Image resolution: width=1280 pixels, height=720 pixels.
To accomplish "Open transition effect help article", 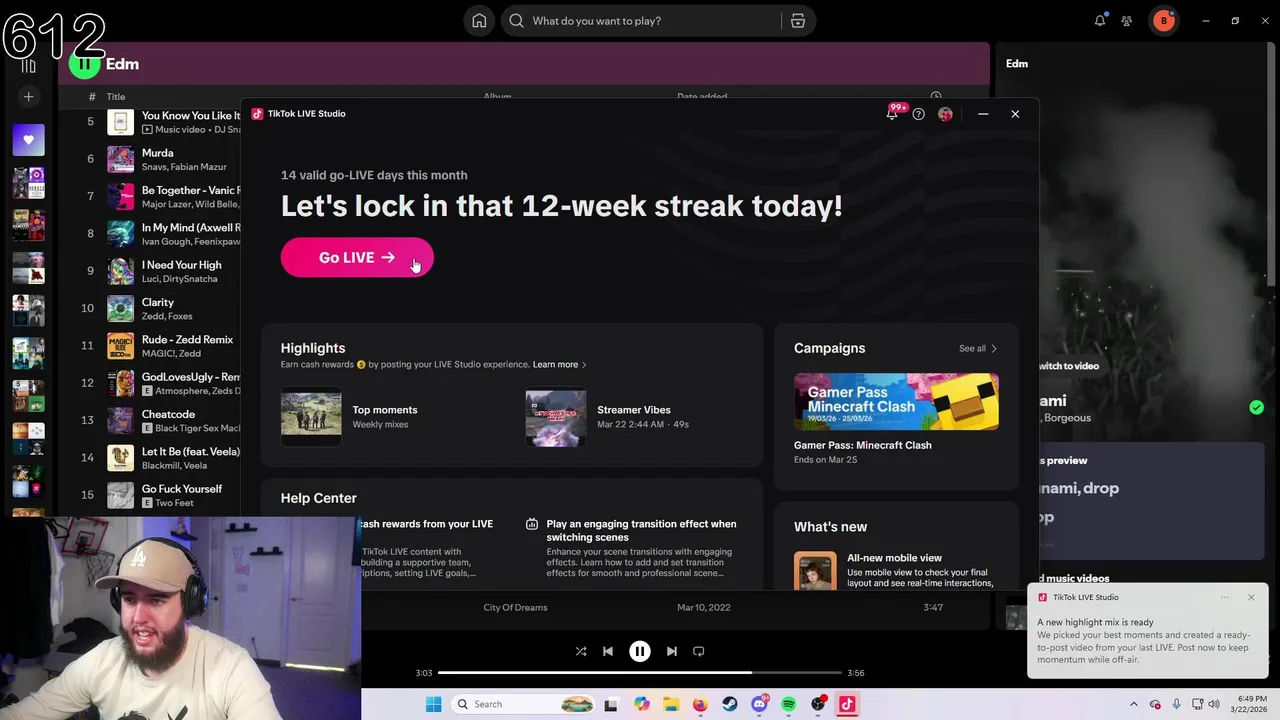I will point(641,530).
